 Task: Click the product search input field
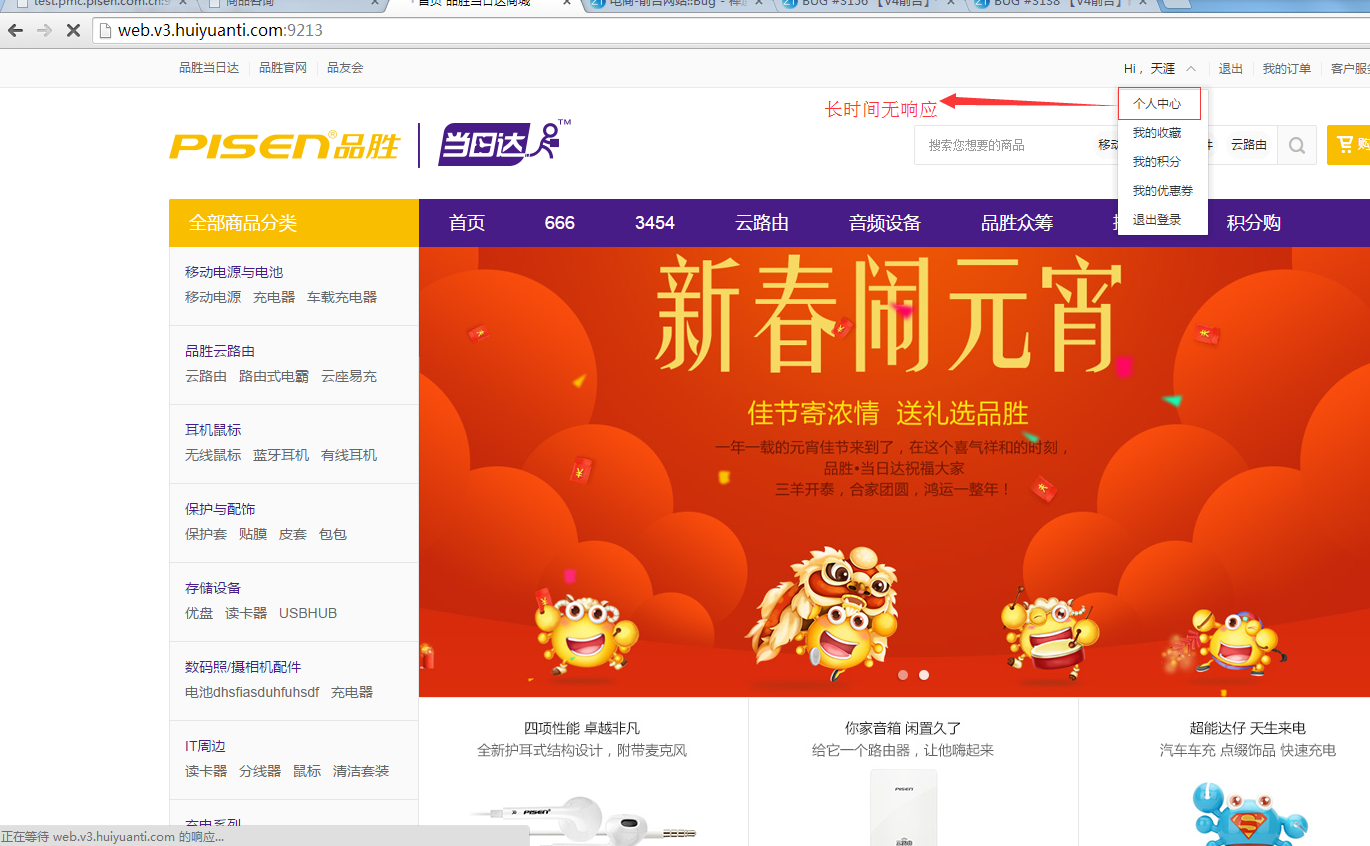(x=1000, y=146)
